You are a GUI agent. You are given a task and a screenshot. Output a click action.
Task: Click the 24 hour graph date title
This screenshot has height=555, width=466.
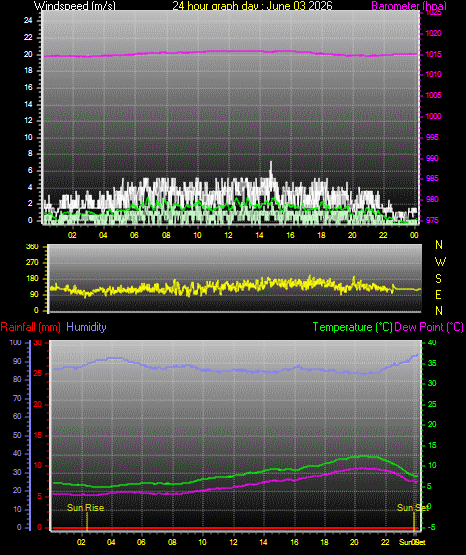[x=252, y=5]
